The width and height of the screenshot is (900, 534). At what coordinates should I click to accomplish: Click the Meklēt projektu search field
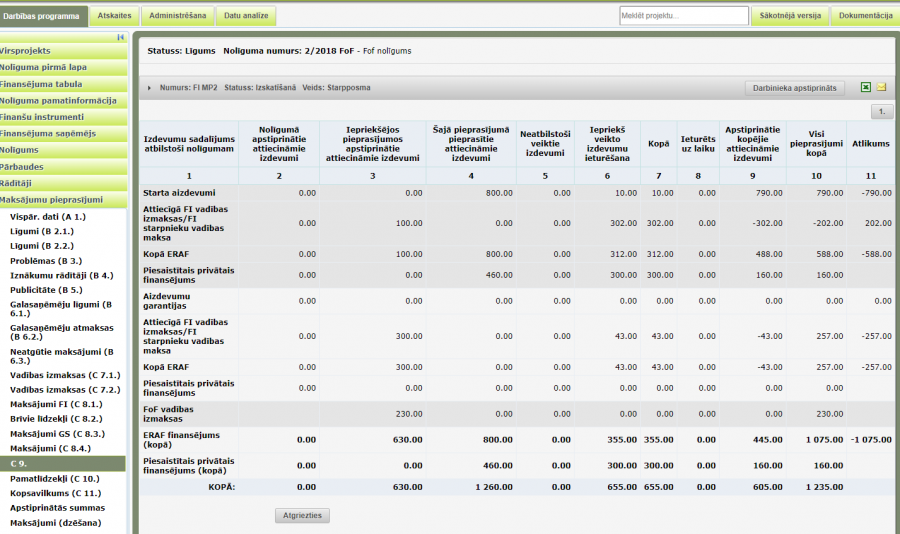684,16
